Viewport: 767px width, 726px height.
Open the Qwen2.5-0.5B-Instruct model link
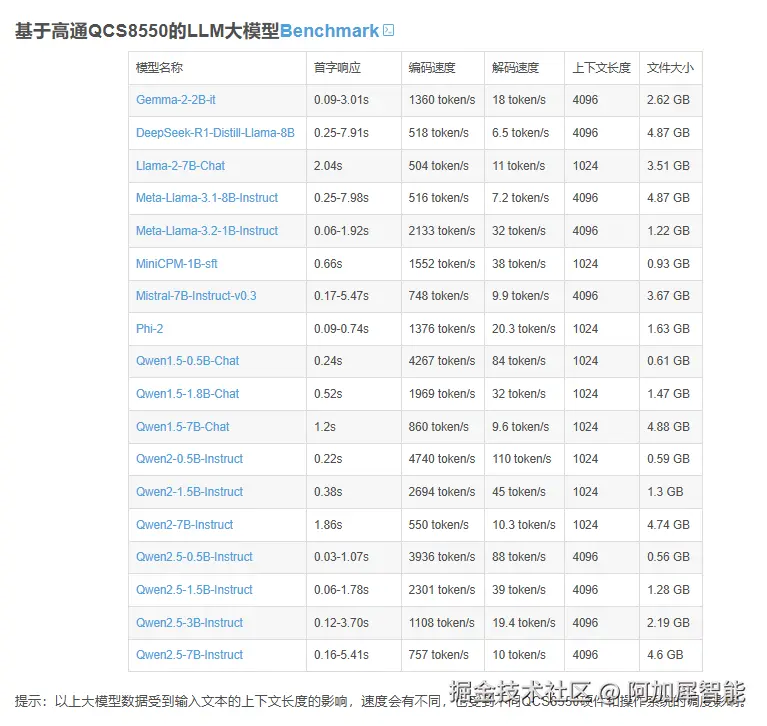click(194, 557)
